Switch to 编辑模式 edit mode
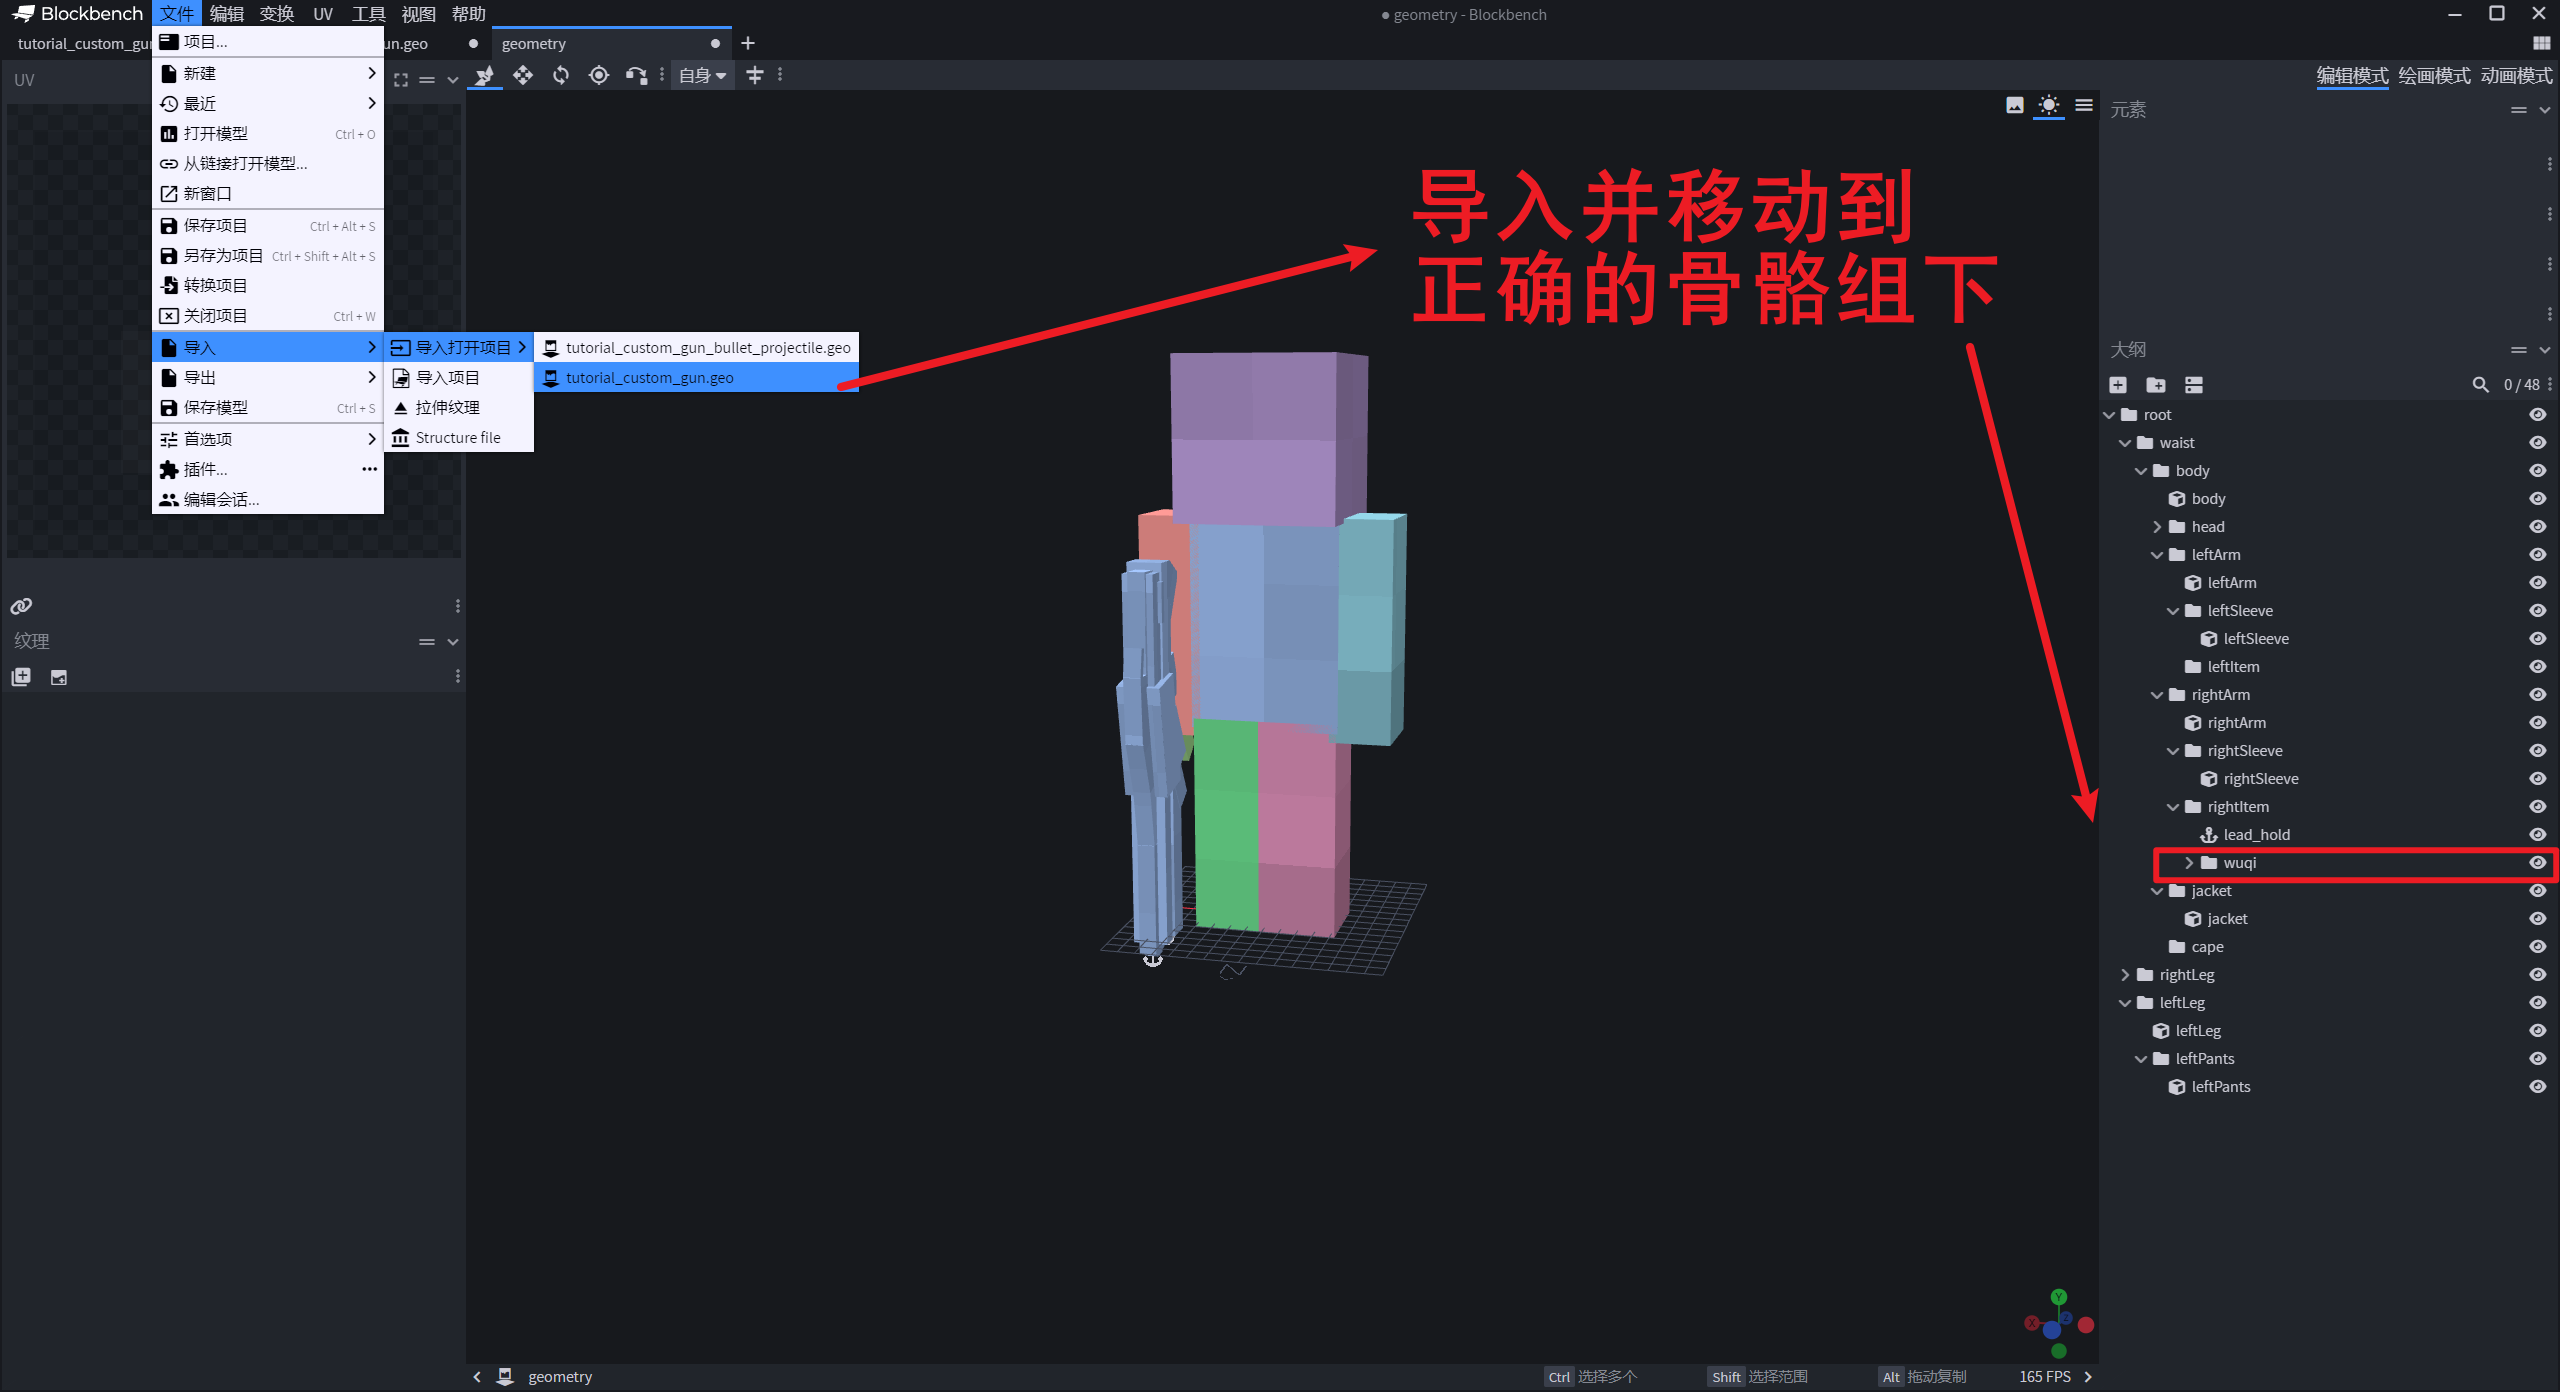The image size is (2560, 1392). [x=2352, y=76]
